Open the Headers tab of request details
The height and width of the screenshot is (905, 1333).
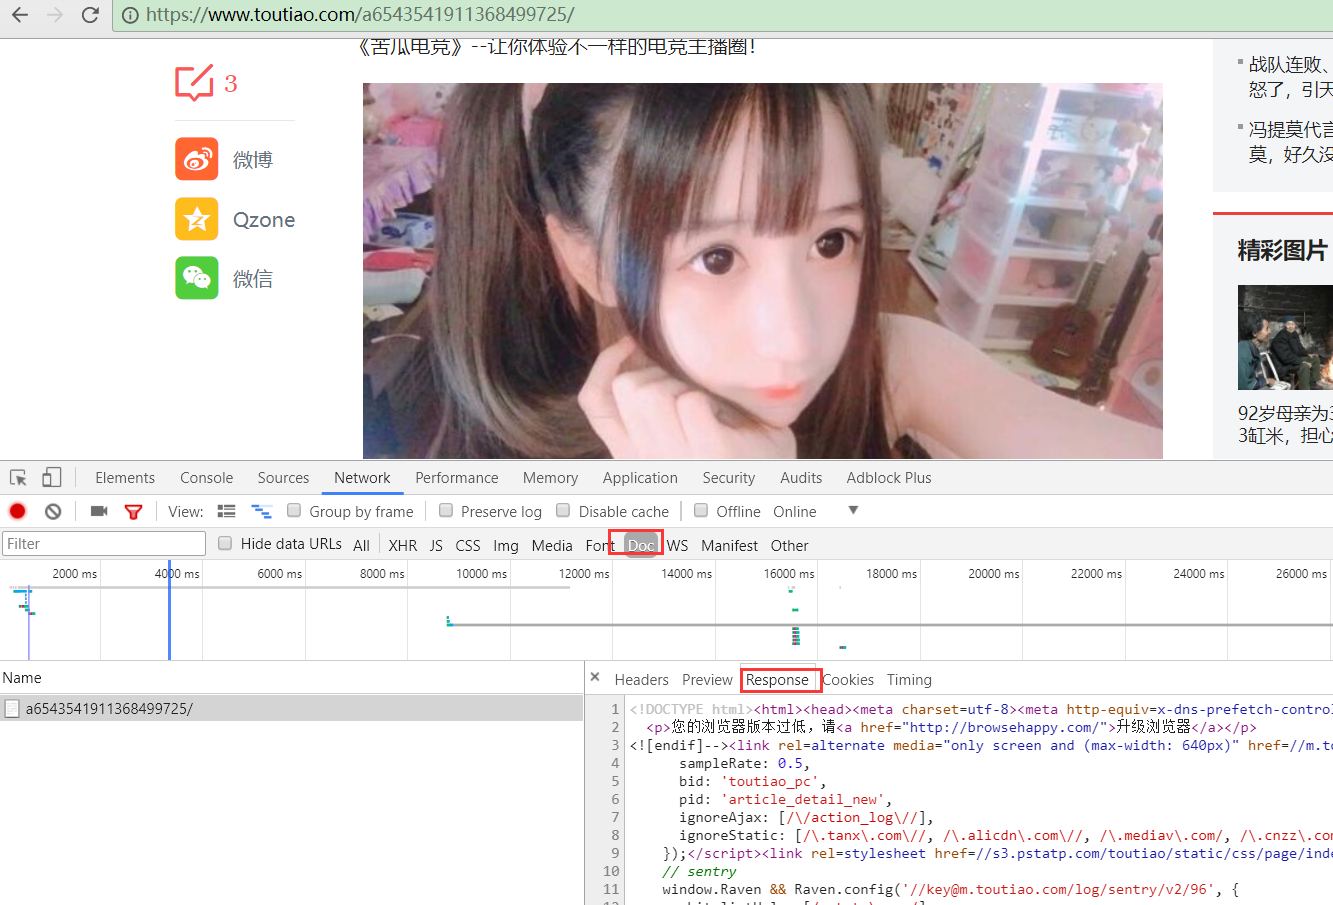(x=641, y=680)
